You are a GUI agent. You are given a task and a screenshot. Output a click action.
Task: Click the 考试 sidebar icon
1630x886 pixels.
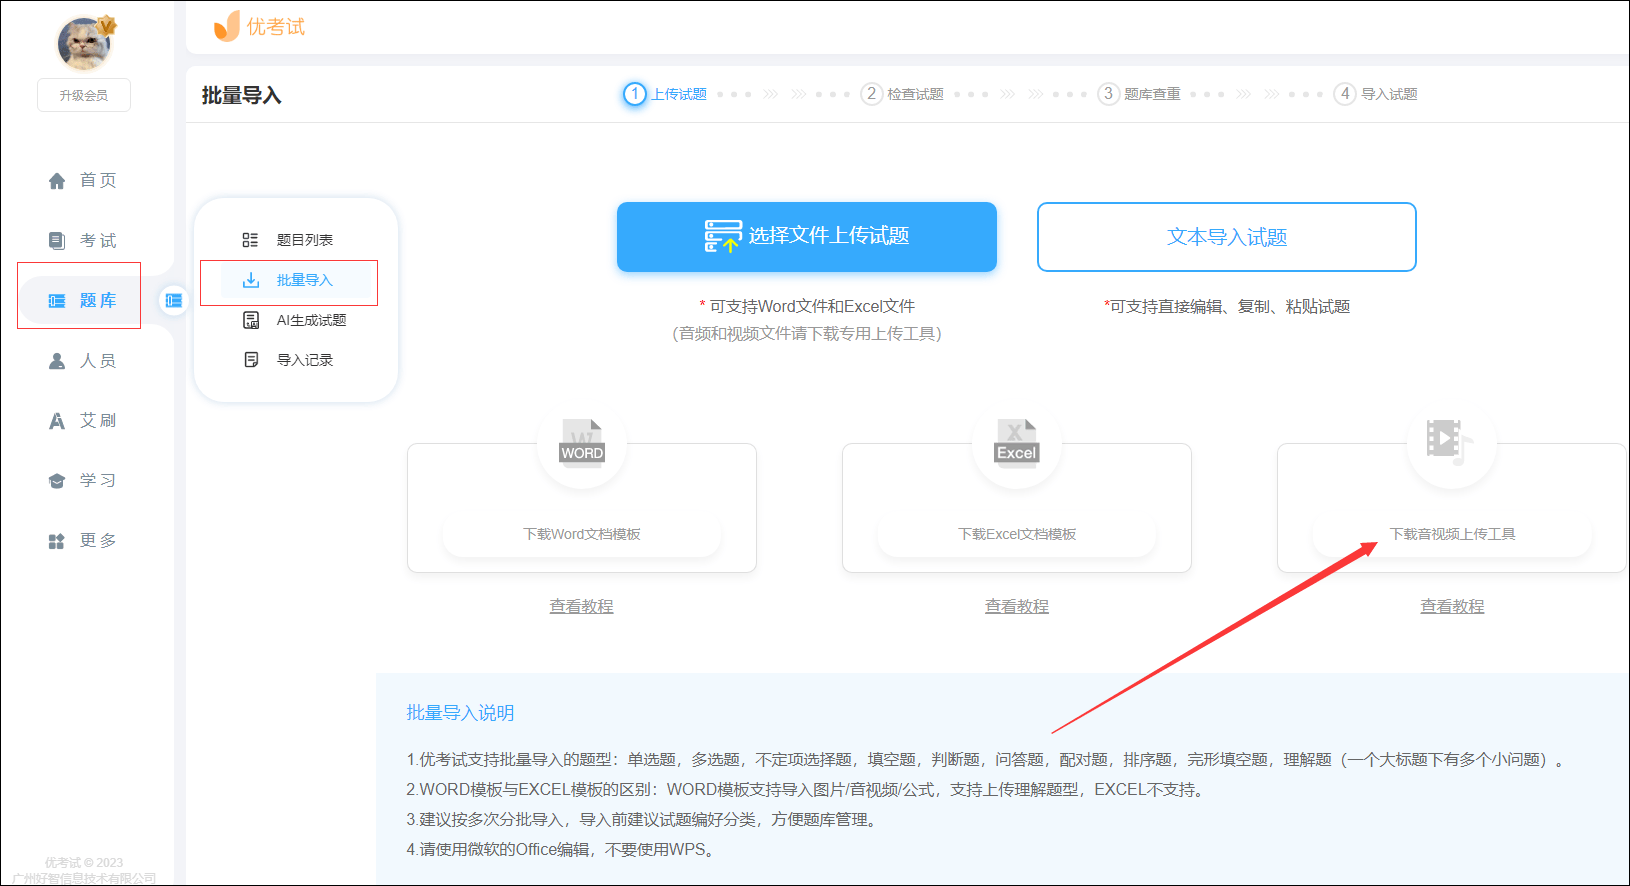[57, 241]
